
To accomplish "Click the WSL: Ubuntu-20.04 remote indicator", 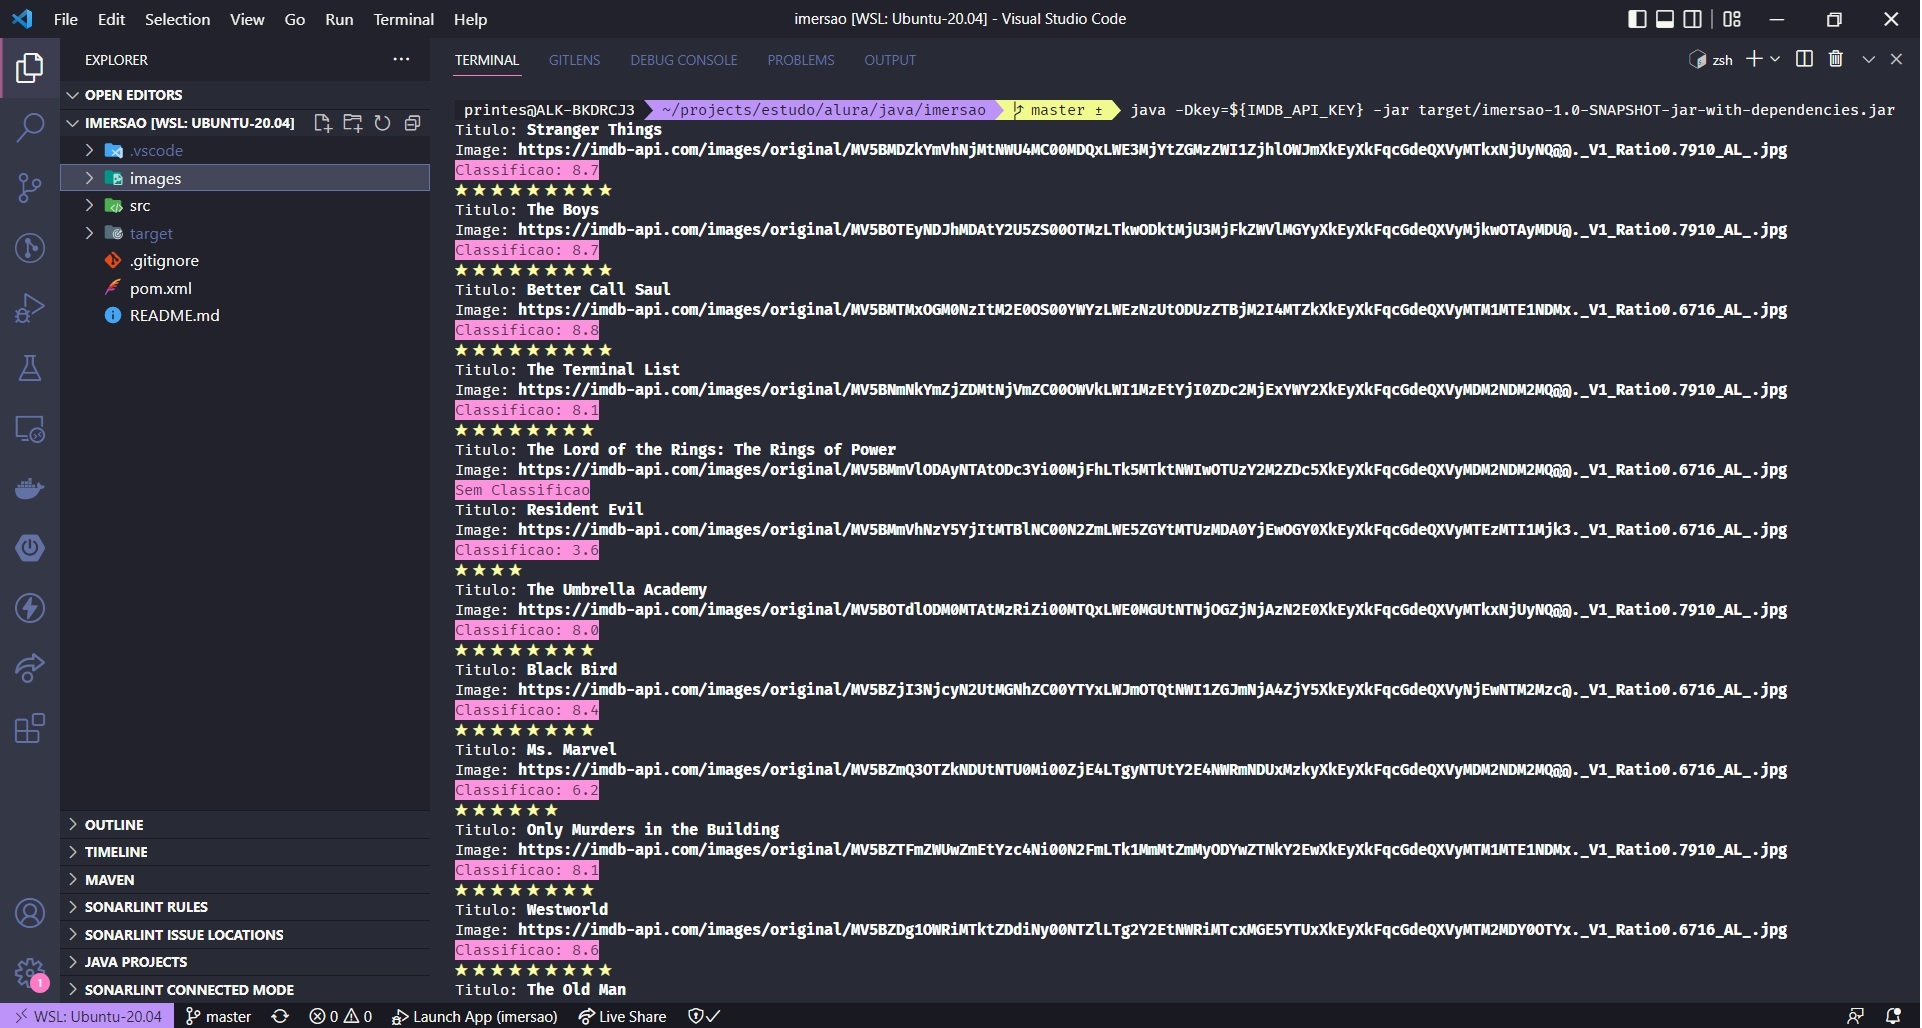I will 88,1016.
